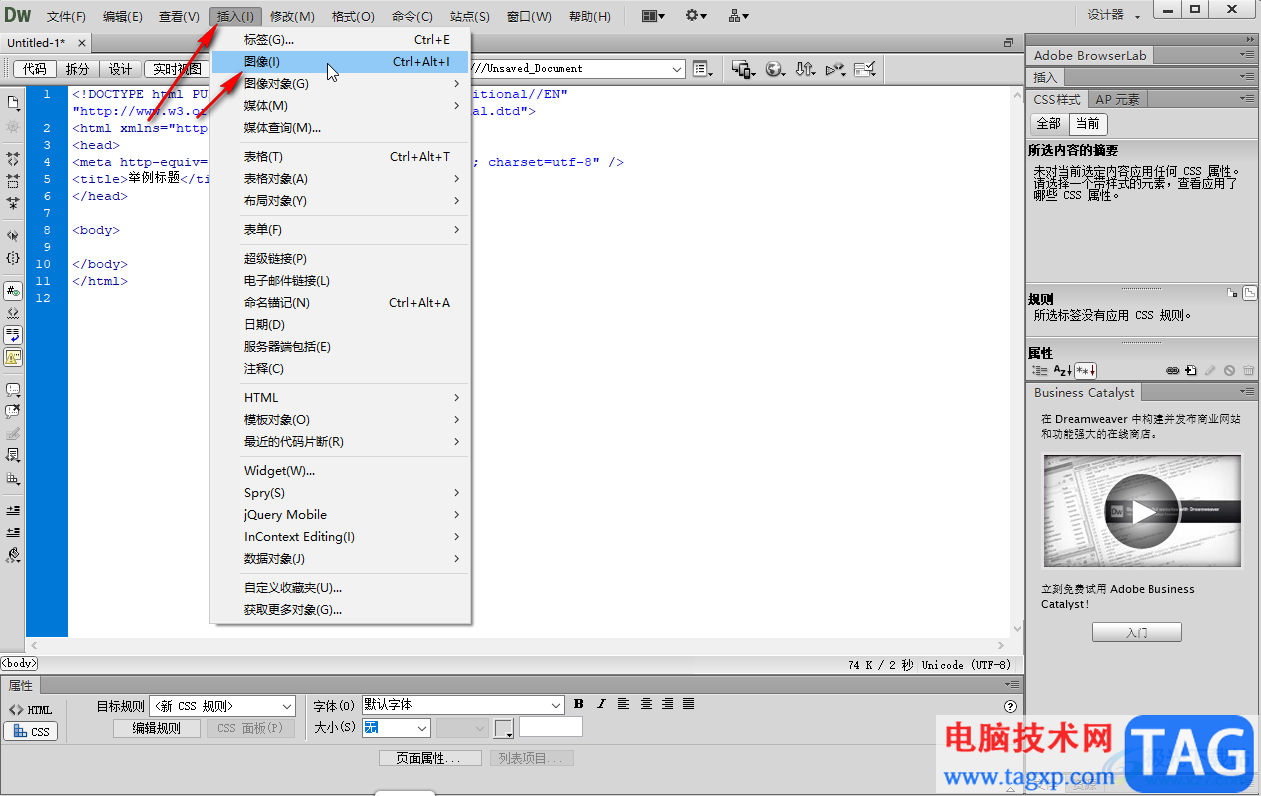Toggle Word wrap icon in coding toolbar
Screen dimensions: 1261x796
(x=13, y=334)
